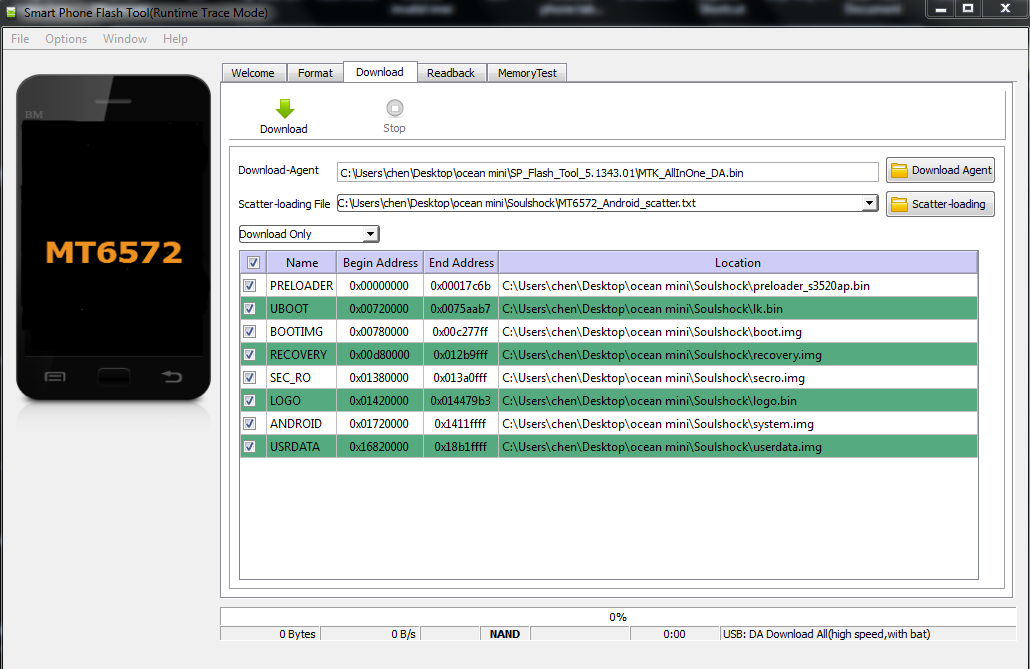Expand the Scatter-loading File dropdown arrow
The height and width of the screenshot is (669, 1030).
tap(869, 203)
